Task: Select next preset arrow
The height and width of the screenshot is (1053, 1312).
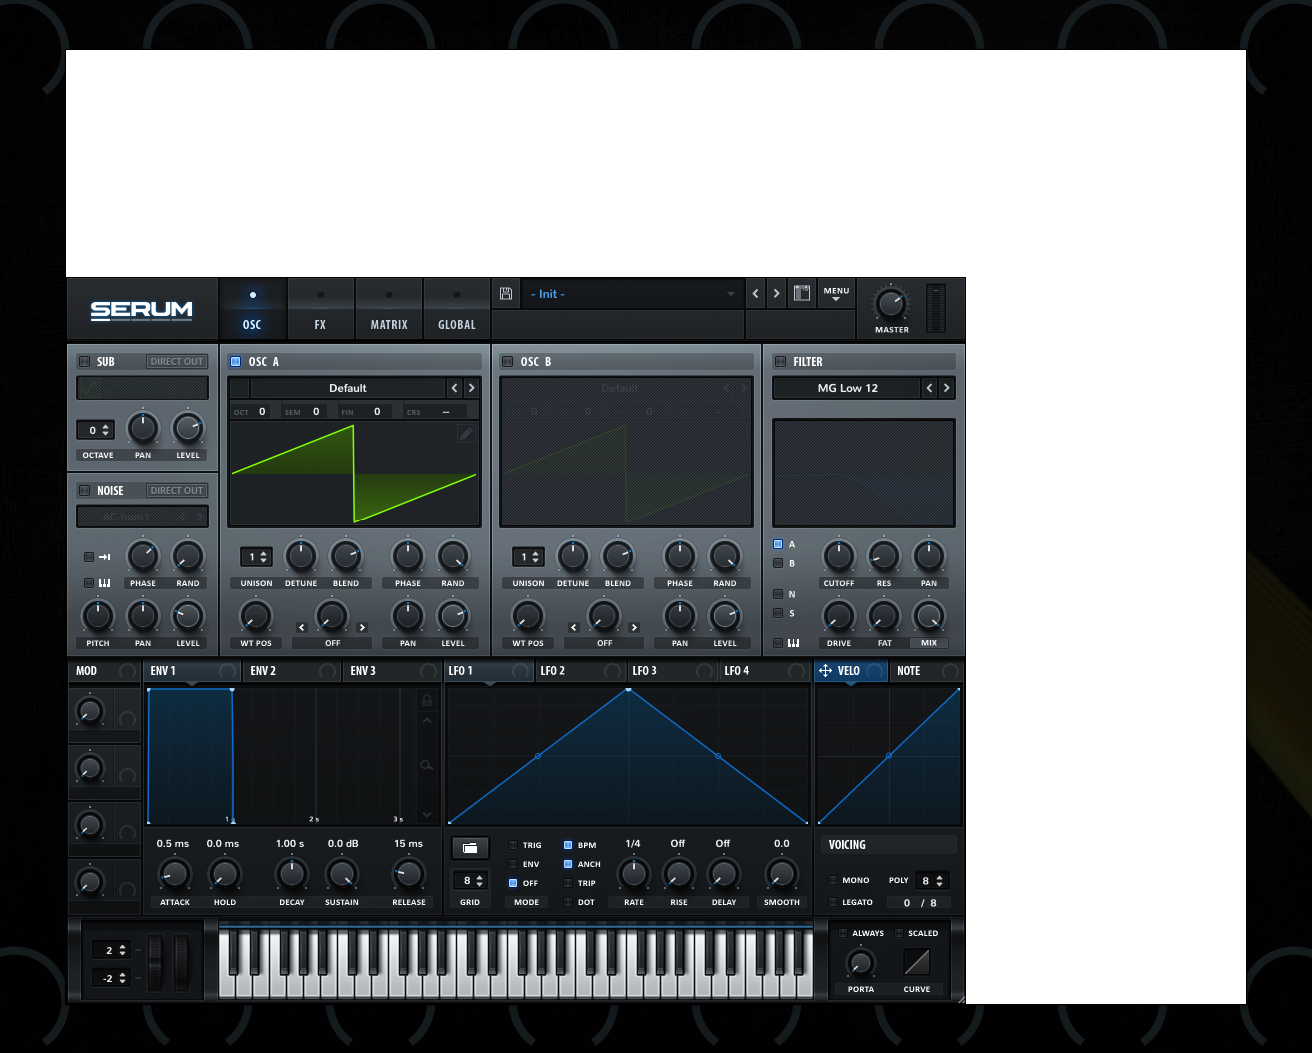Action: pos(776,293)
